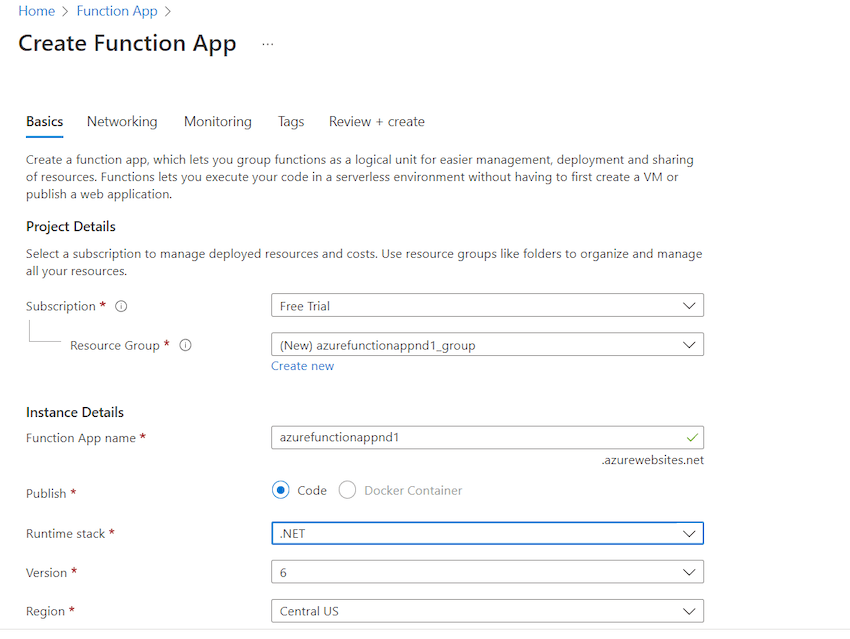Click breadcrumb chevron after Function App
The width and height of the screenshot is (850, 639).
pyautogui.click(x=168, y=11)
